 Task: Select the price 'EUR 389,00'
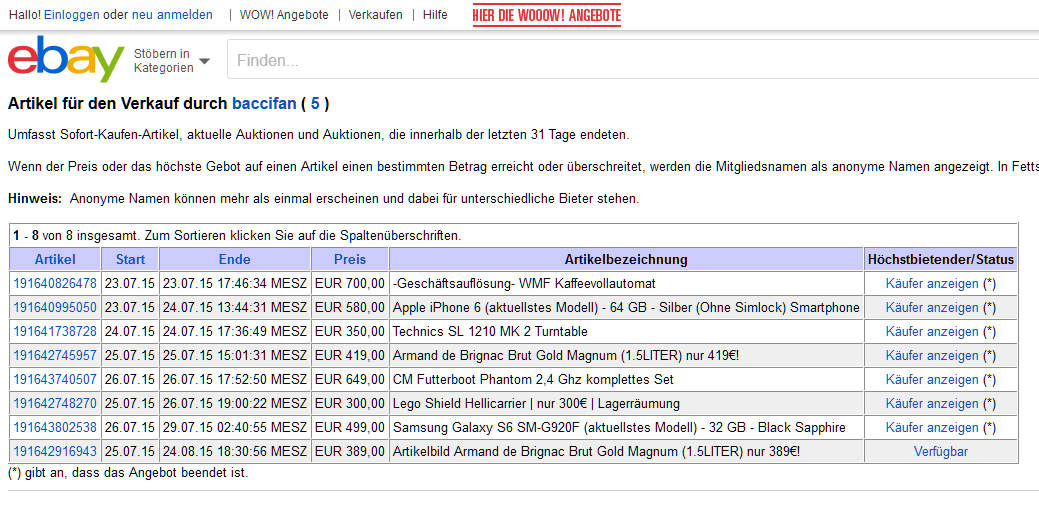click(x=350, y=451)
